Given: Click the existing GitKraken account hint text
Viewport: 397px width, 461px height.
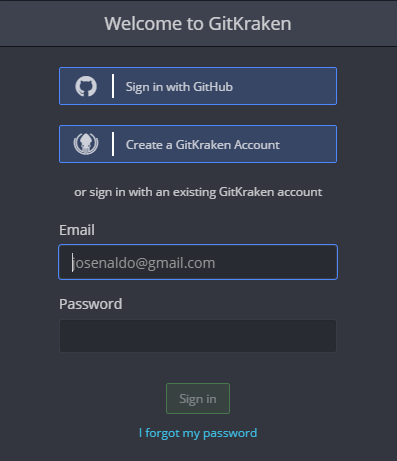Looking at the screenshot, I should (198, 192).
